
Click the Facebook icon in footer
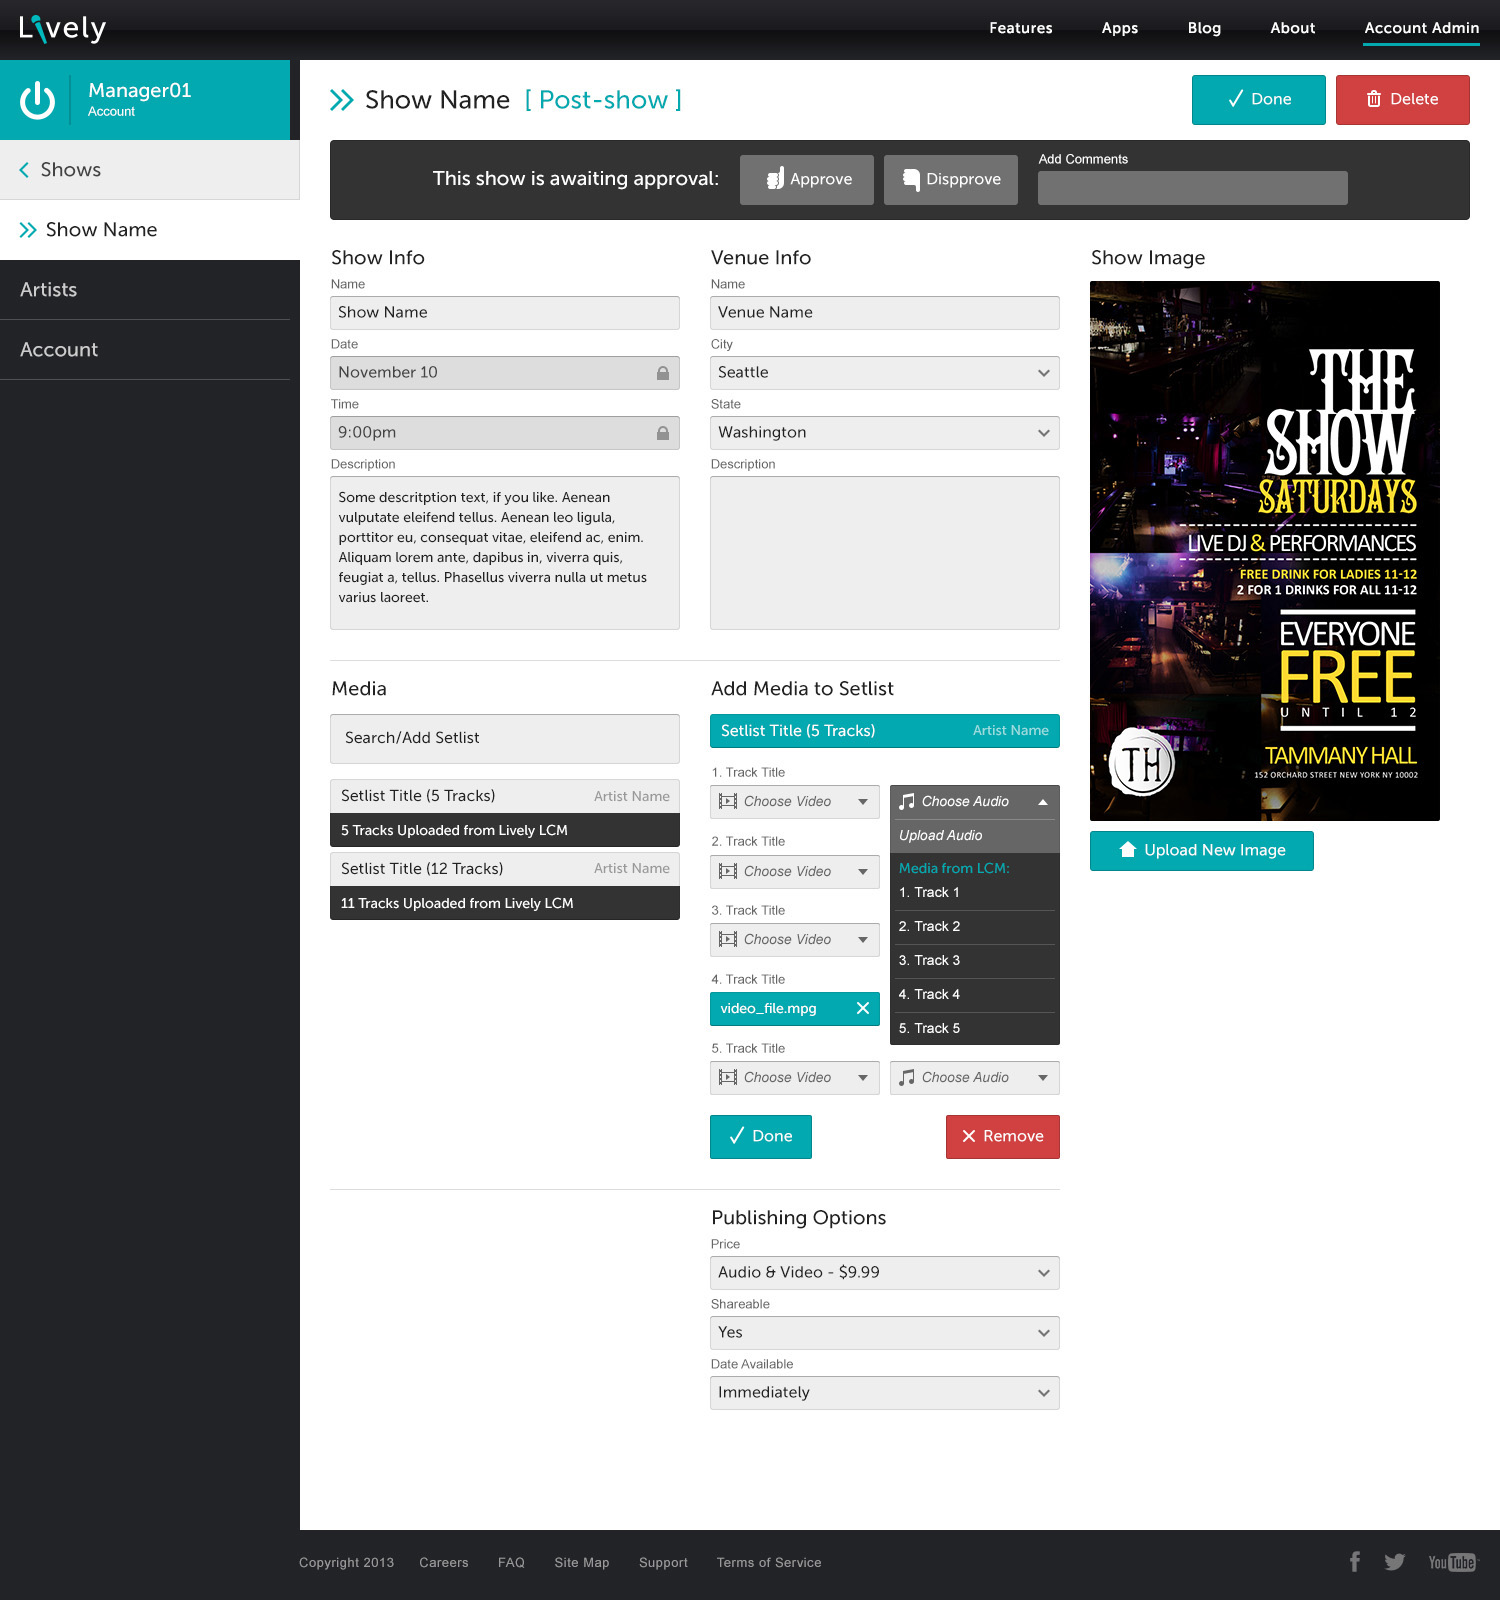pyautogui.click(x=1354, y=1562)
